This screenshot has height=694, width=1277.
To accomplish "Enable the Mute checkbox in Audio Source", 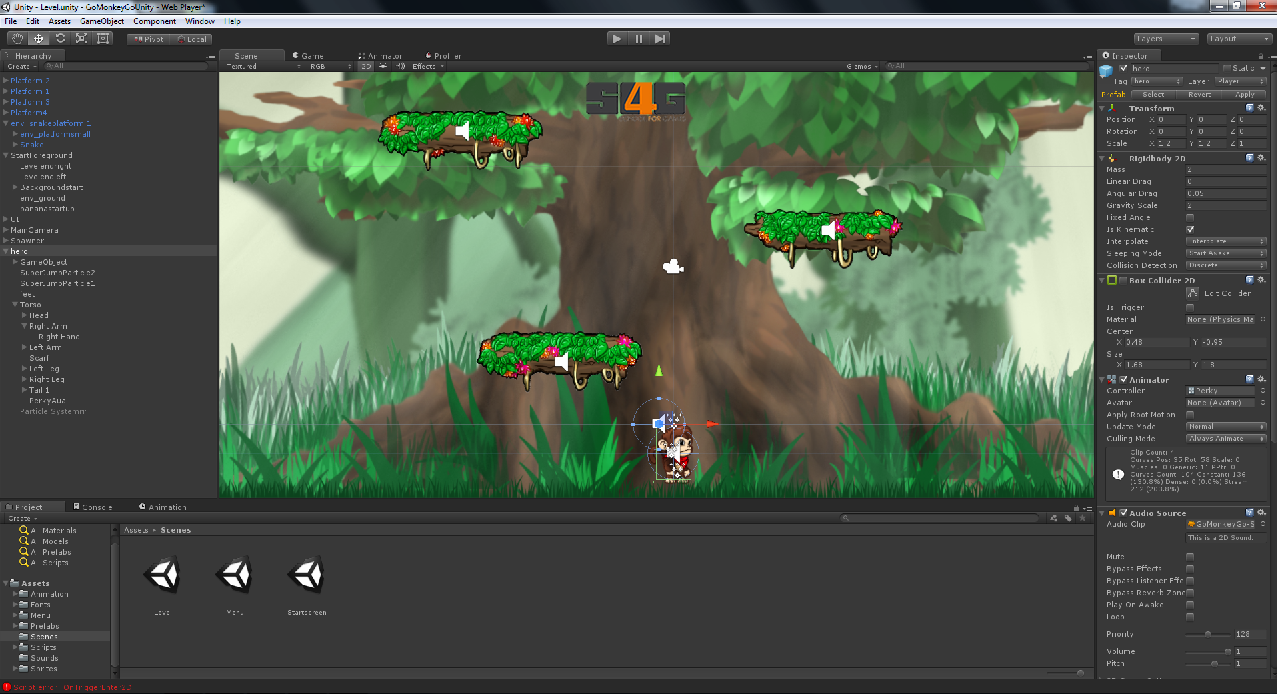I will (1190, 556).
